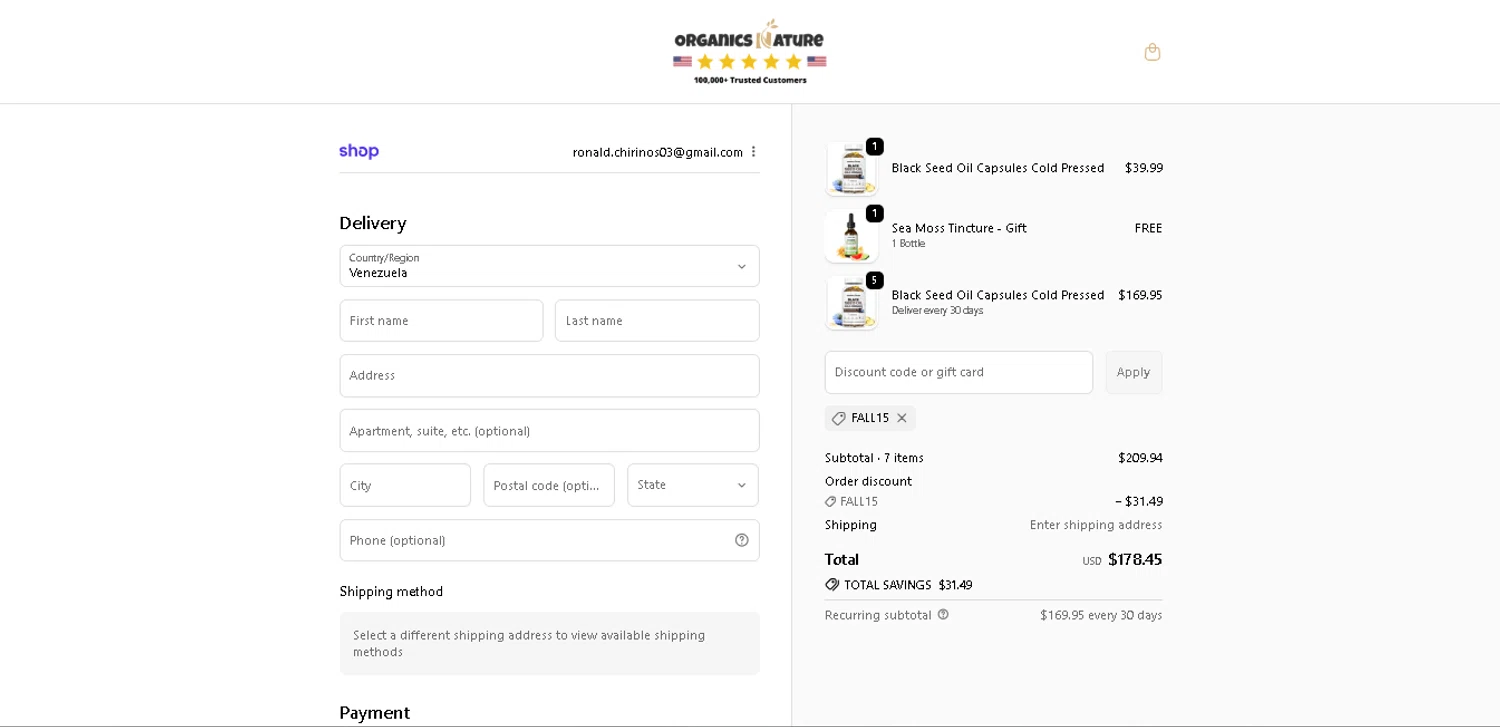1500x727 pixels.
Task: Open account options menu beside email
Action: pos(753,152)
